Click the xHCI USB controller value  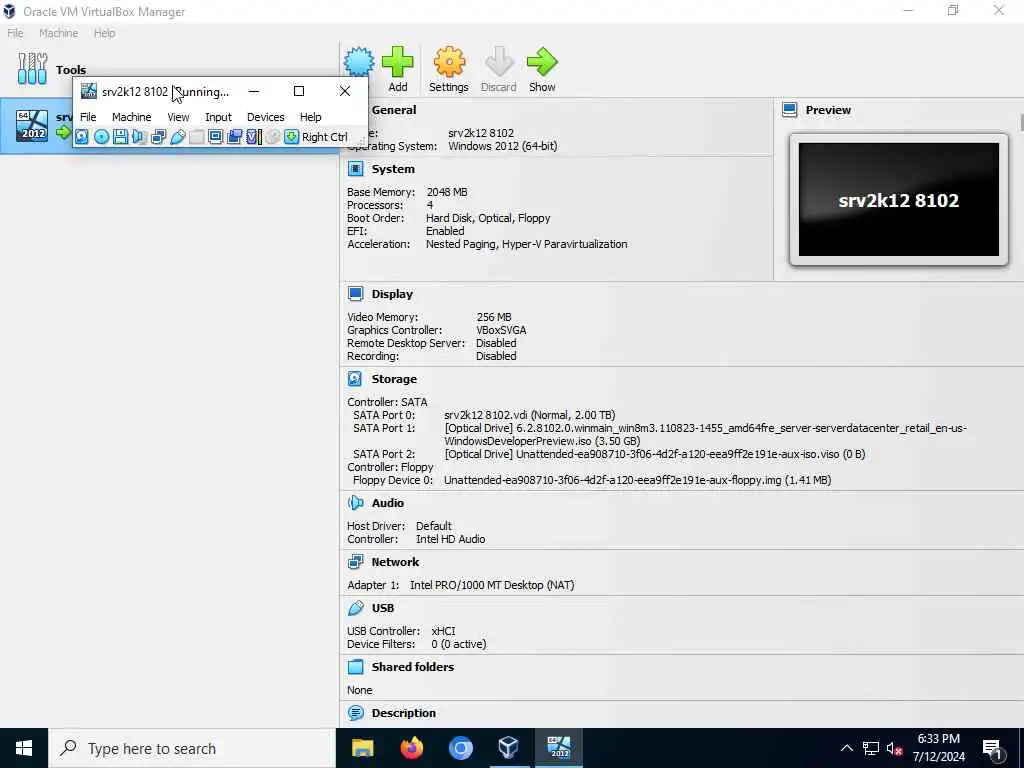click(443, 631)
